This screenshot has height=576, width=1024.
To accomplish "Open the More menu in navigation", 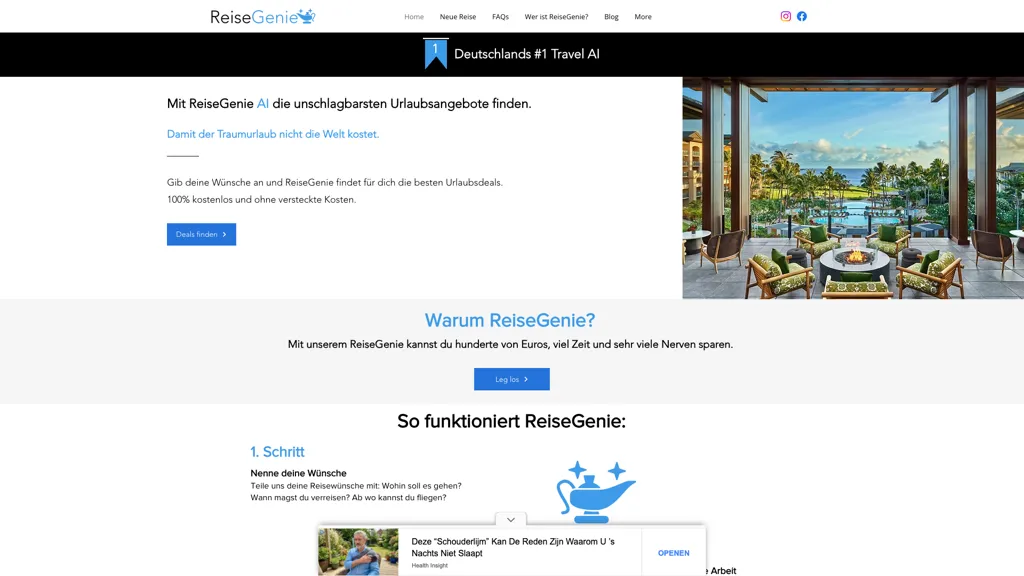I will point(643,17).
